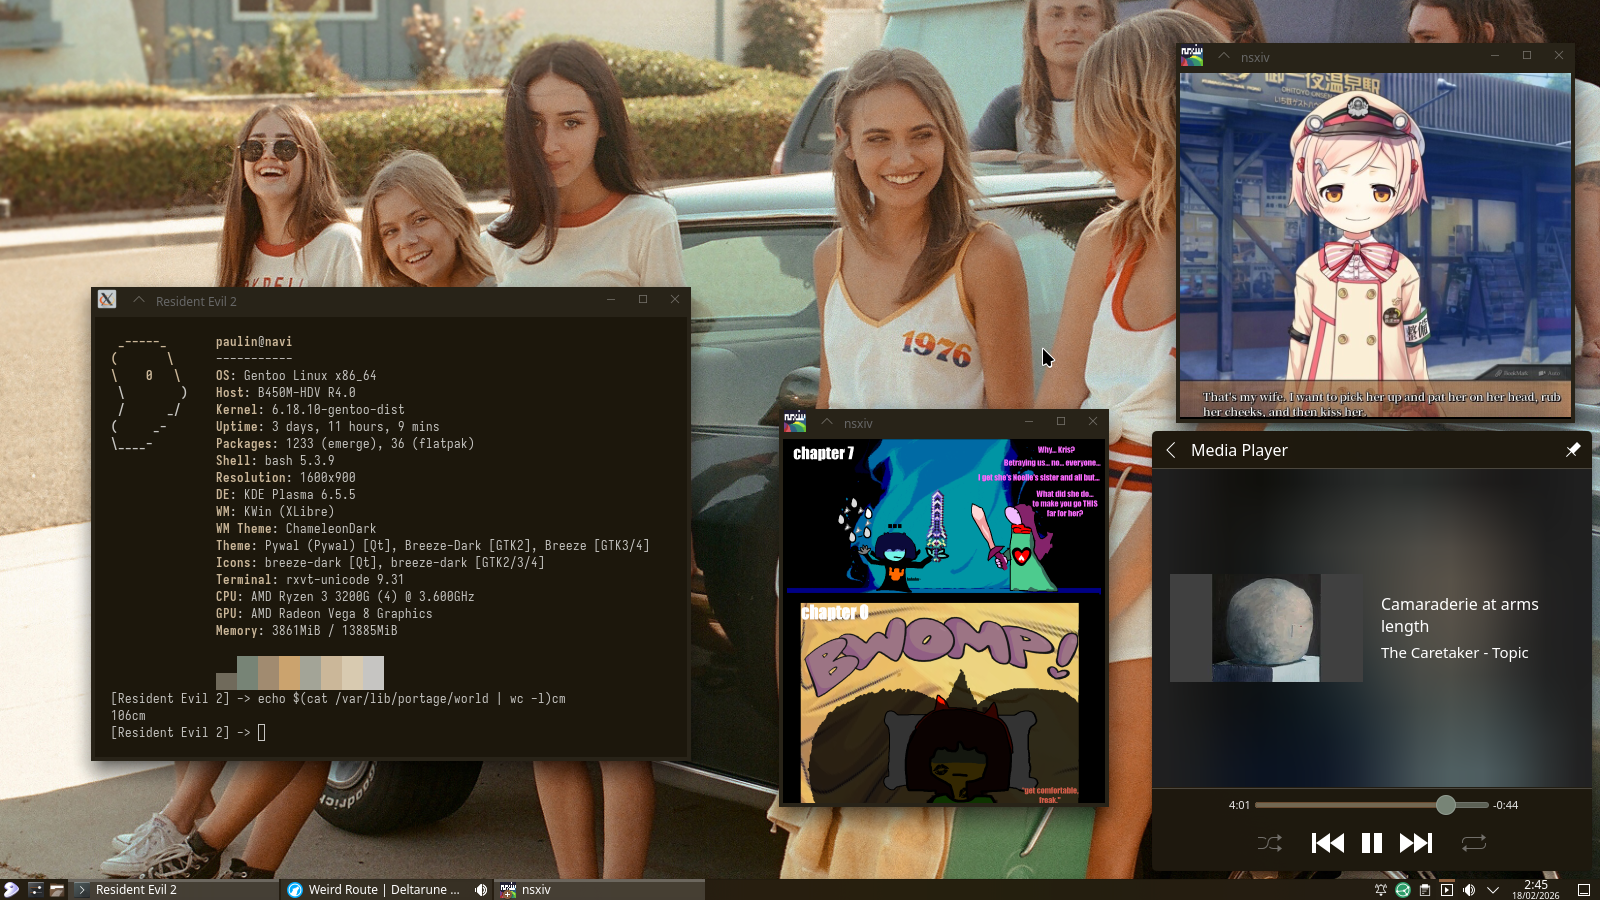Toggle keep-above arrow on comic nsxiv window

[x=827, y=423]
